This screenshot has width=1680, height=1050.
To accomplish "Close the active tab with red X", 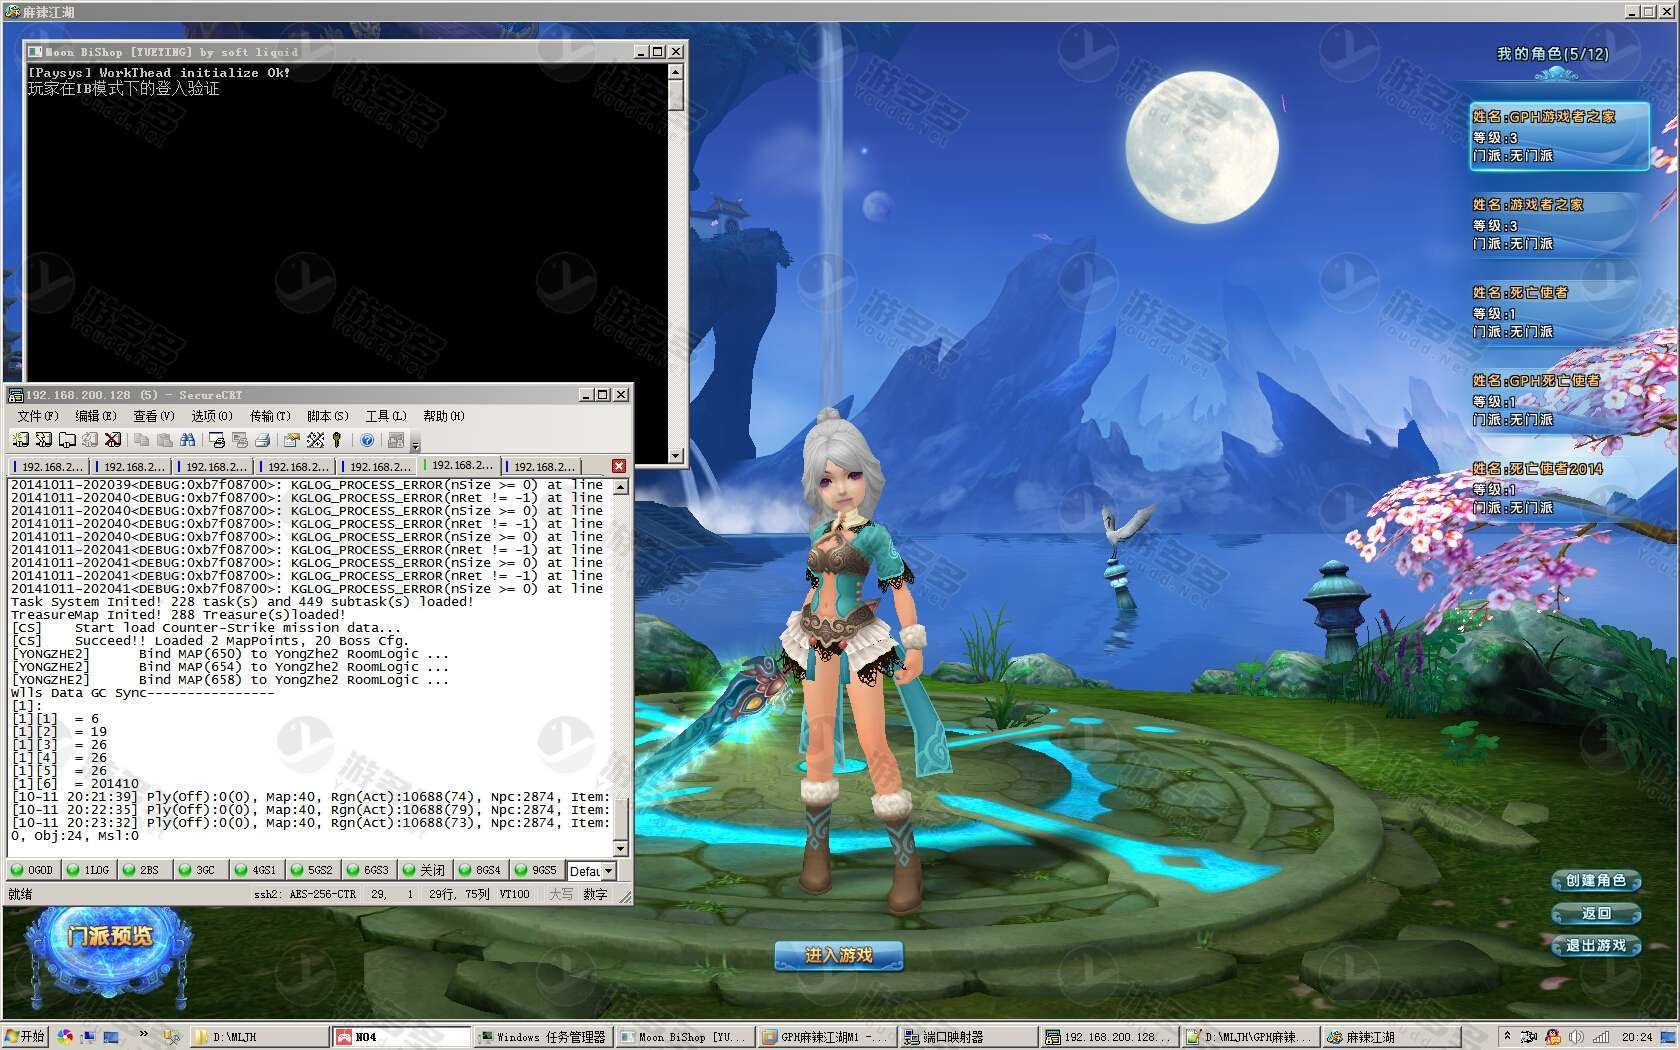I will pos(619,466).
